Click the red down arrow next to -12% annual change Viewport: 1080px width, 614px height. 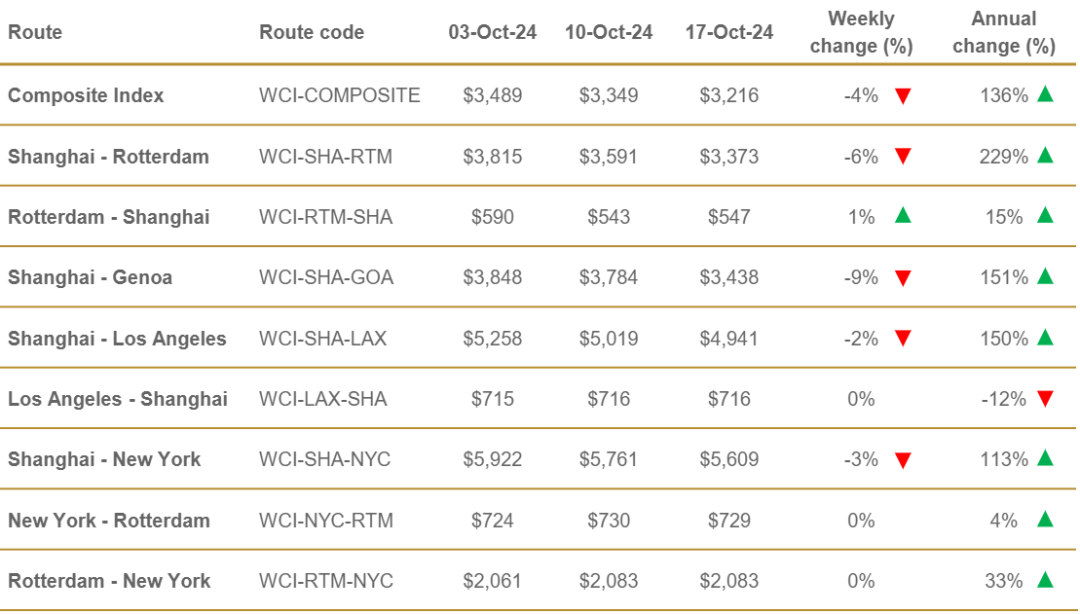pos(1045,399)
